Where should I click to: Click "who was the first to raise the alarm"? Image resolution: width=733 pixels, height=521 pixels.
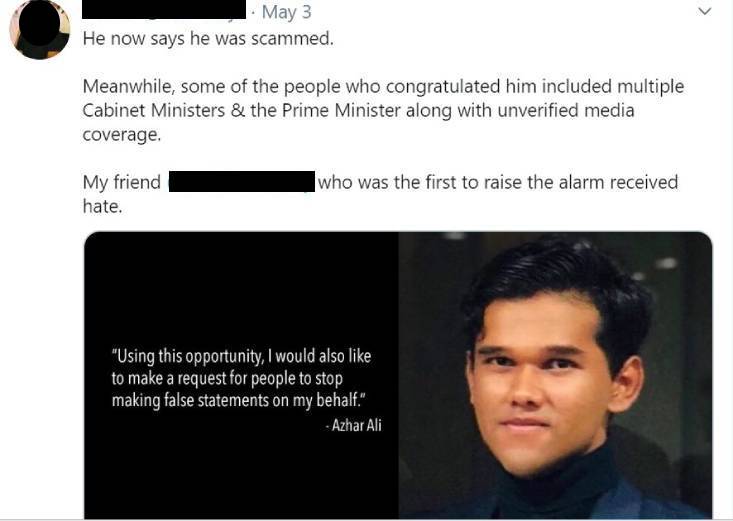(461, 182)
